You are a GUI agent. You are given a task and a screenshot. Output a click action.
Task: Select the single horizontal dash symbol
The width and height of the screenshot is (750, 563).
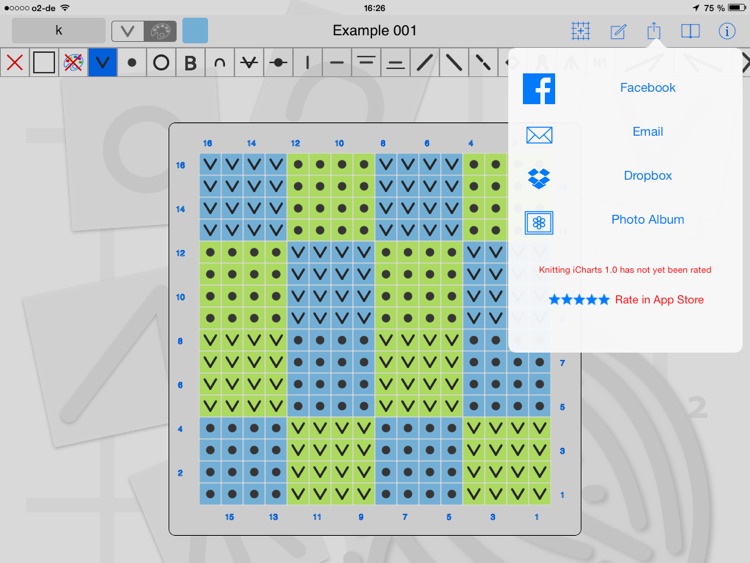[337, 63]
